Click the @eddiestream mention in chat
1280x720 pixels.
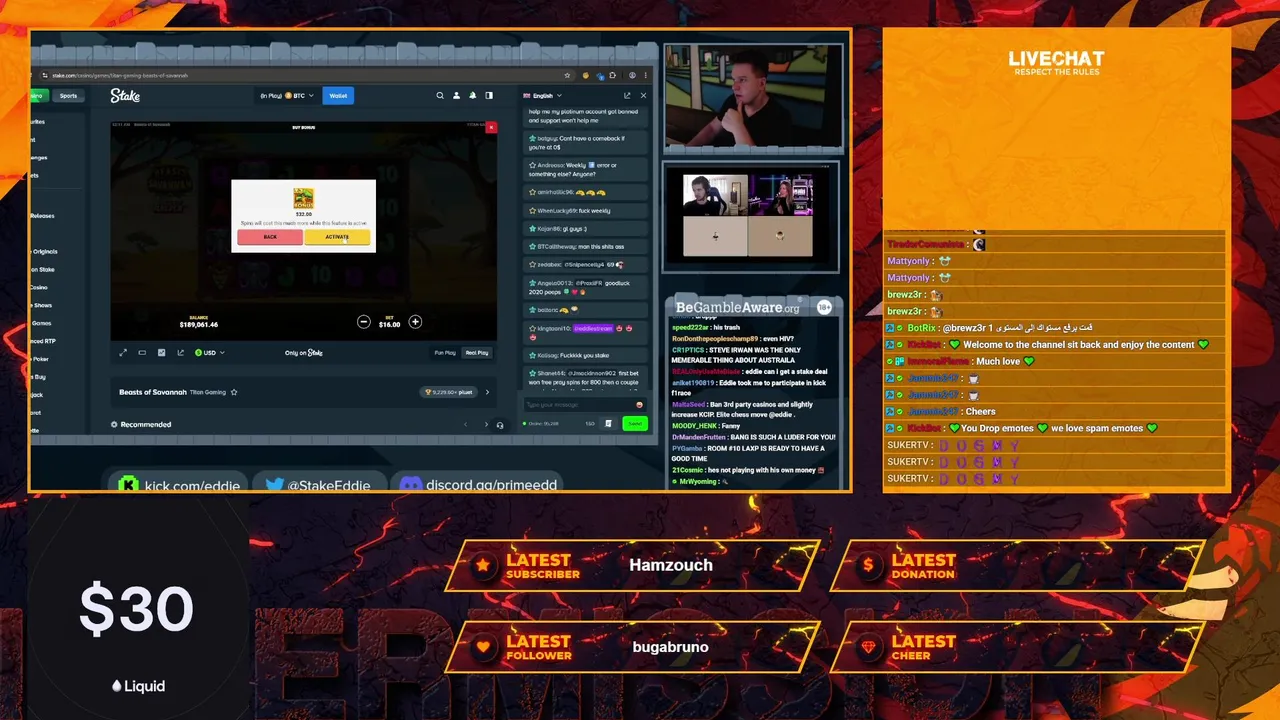click(592, 328)
